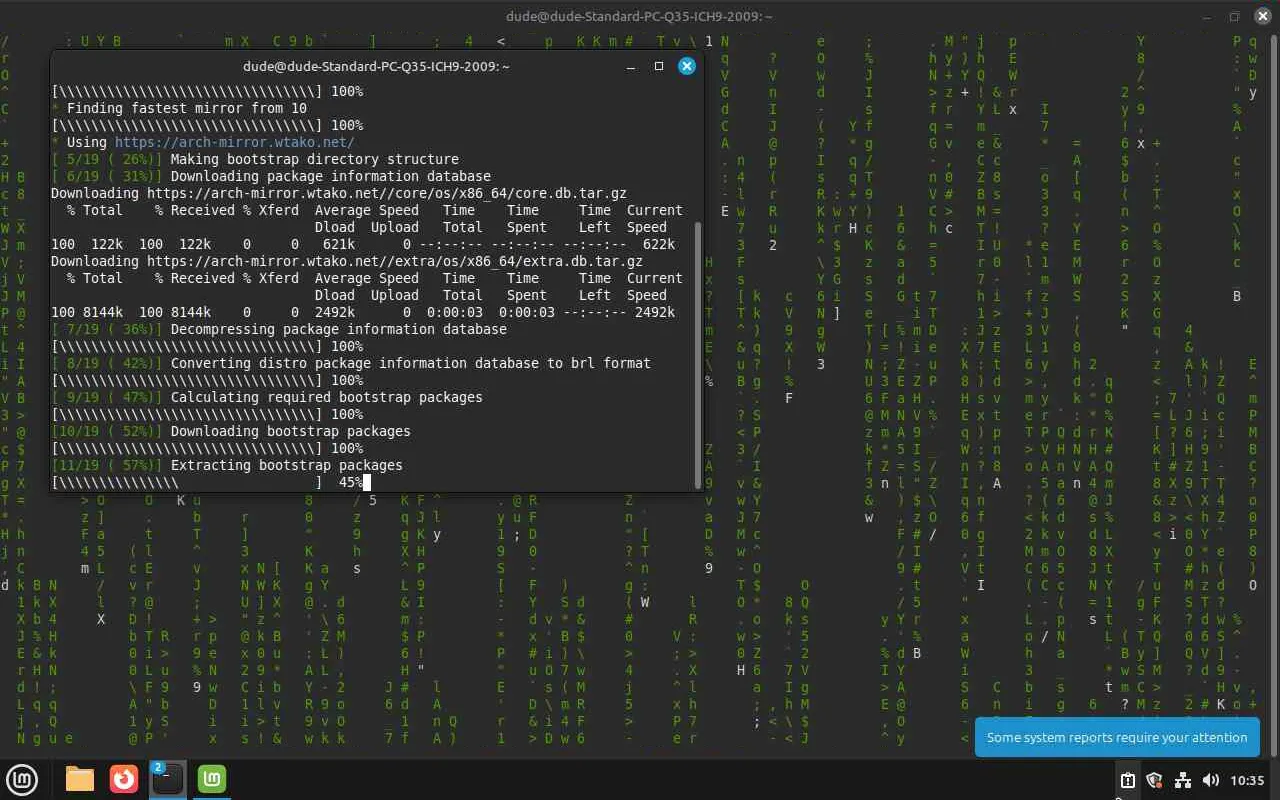Open the network connections tray icon
The width and height of the screenshot is (1280, 800).
coord(1182,780)
